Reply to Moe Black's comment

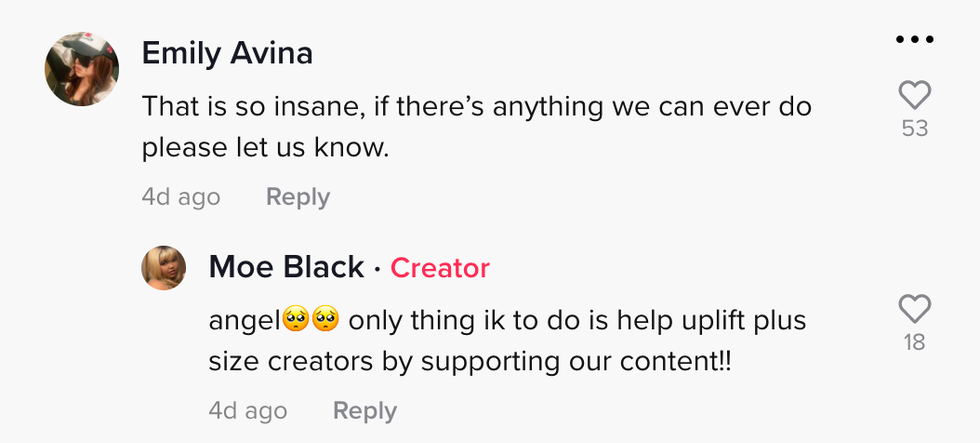(x=365, y=411)
